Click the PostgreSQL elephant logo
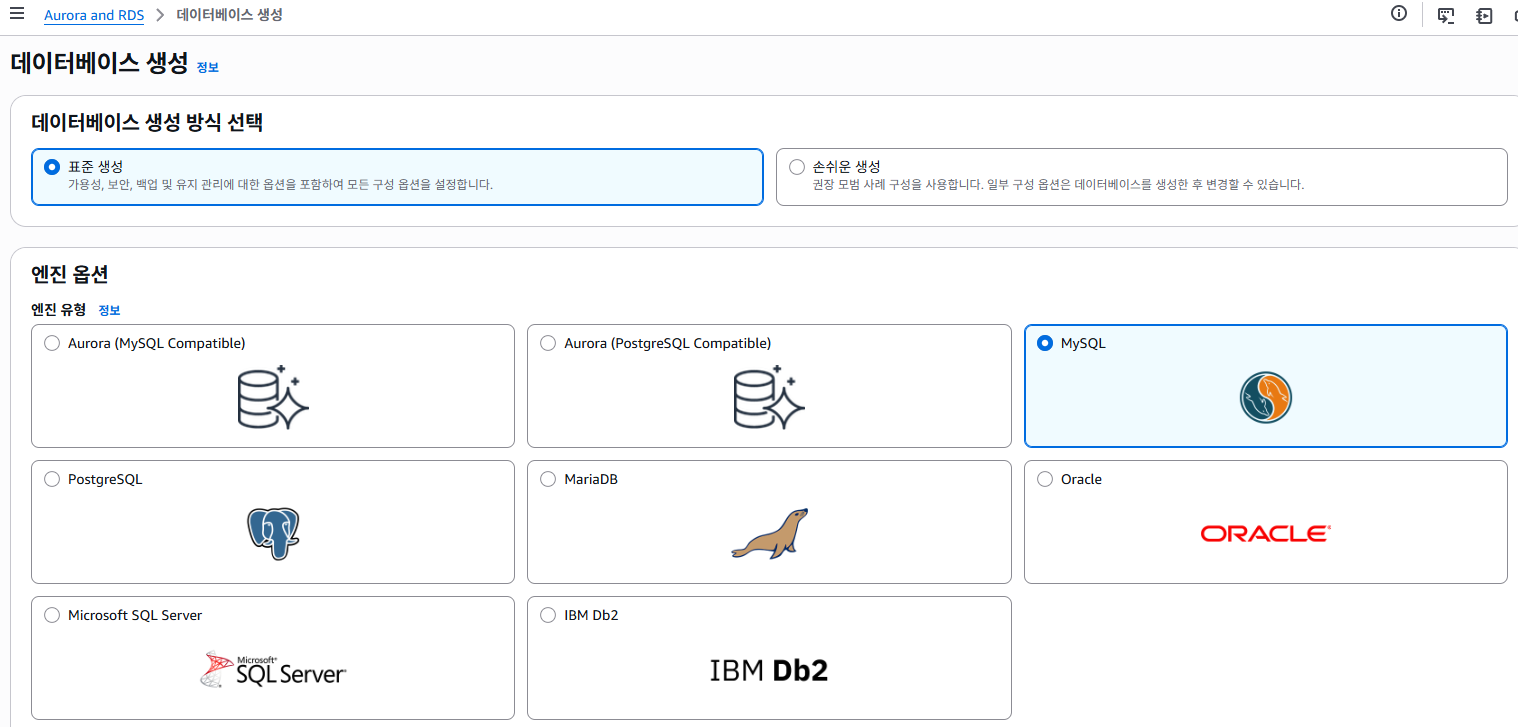Screen dimensions: 1518x727 pyautogui.click(x=273, y=533)
